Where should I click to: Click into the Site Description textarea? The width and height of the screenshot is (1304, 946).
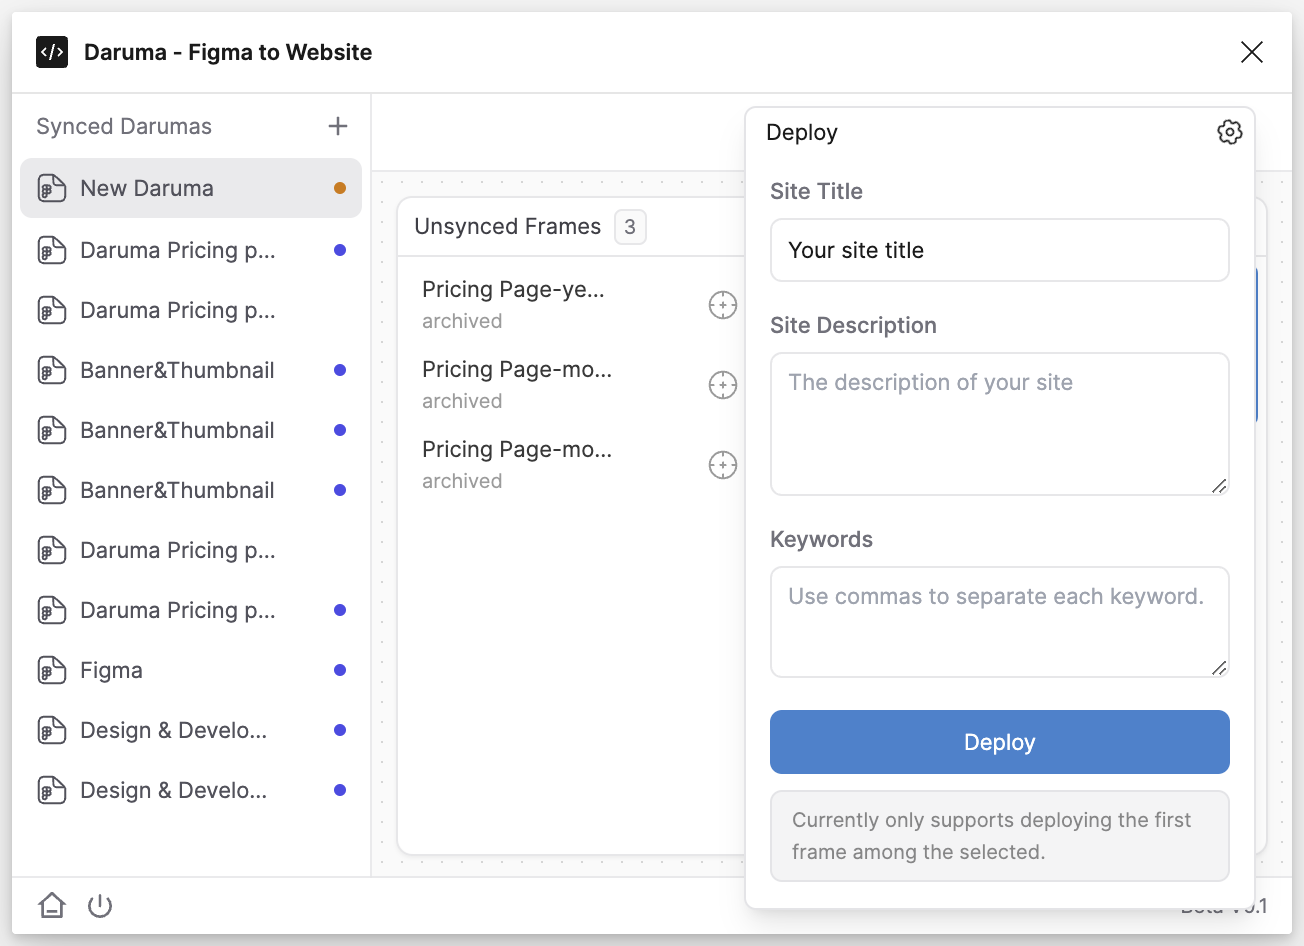coord(1000,424)
